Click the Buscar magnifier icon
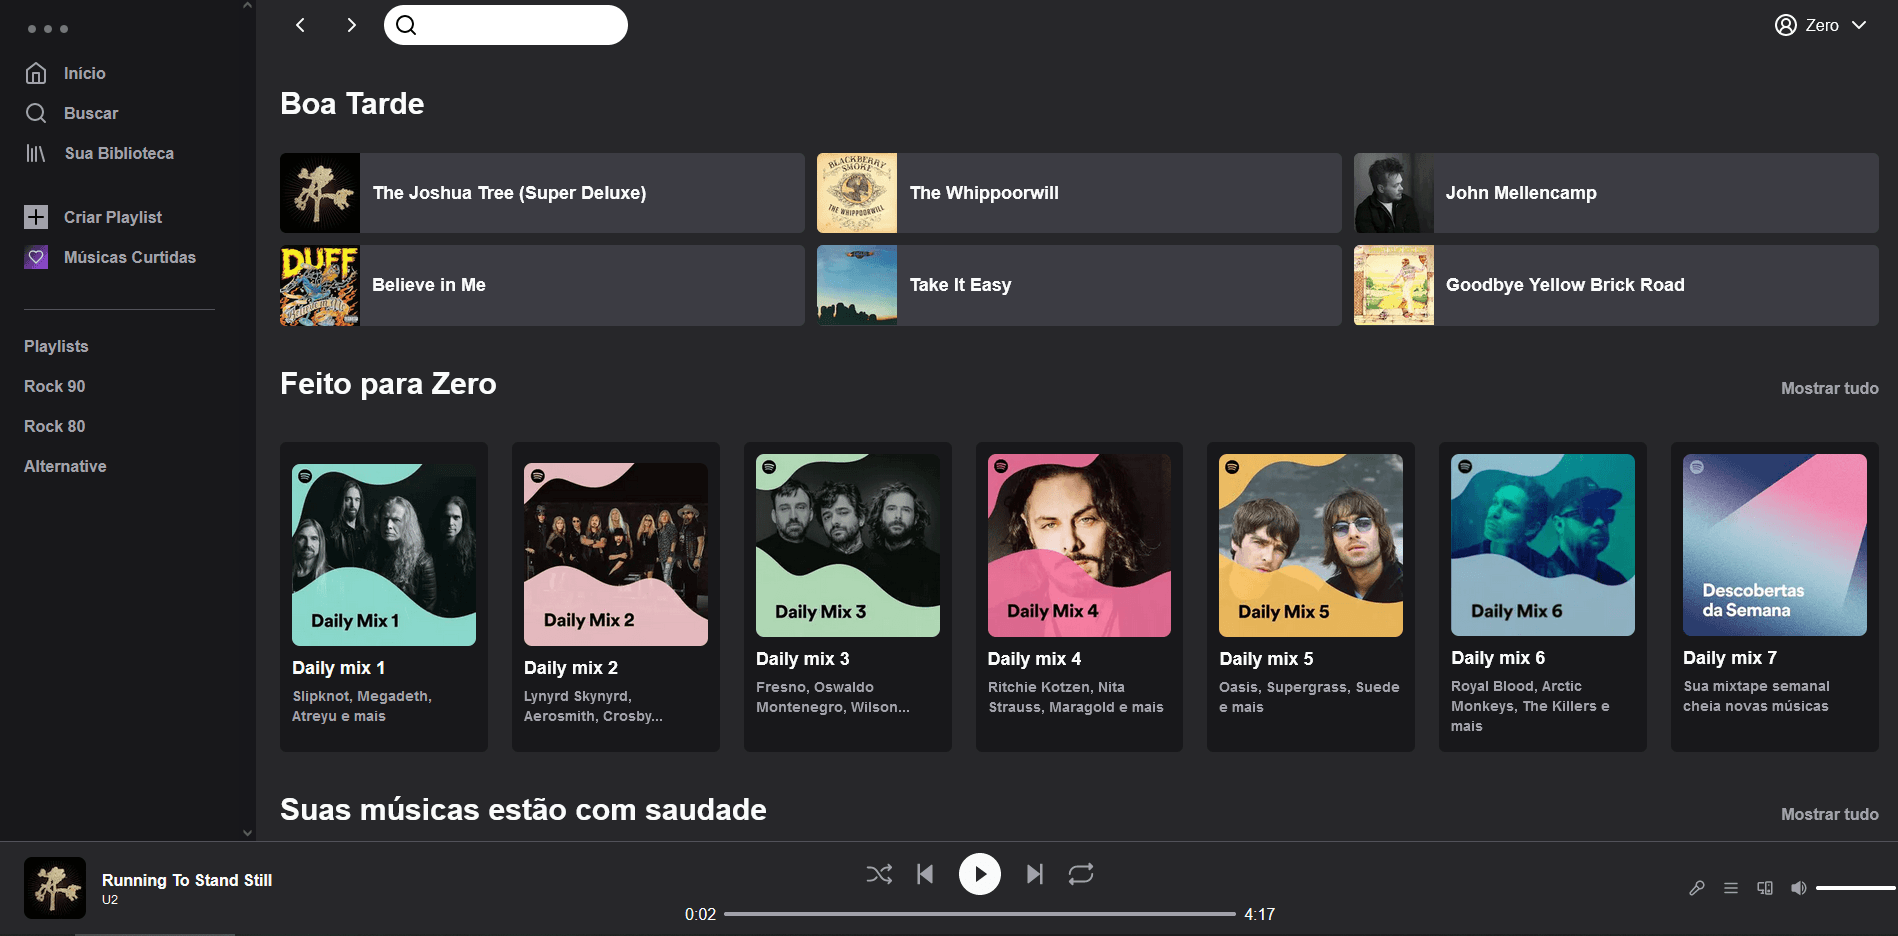The width and height of the screenshot is (1898, 936). (36, 113)
